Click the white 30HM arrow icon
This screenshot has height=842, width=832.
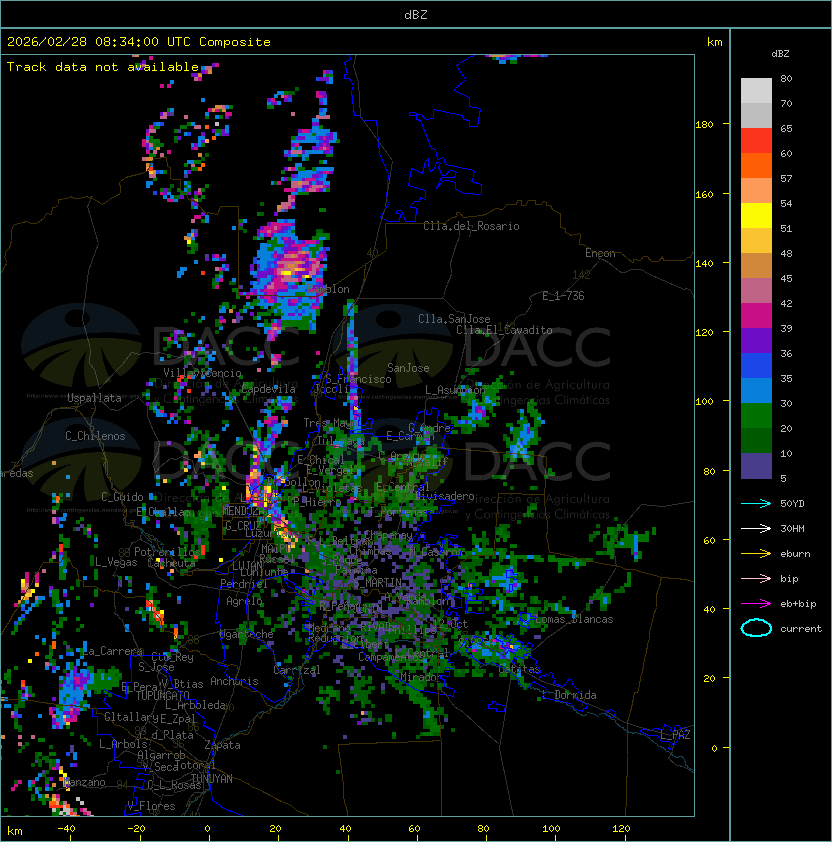pos(756,528)
